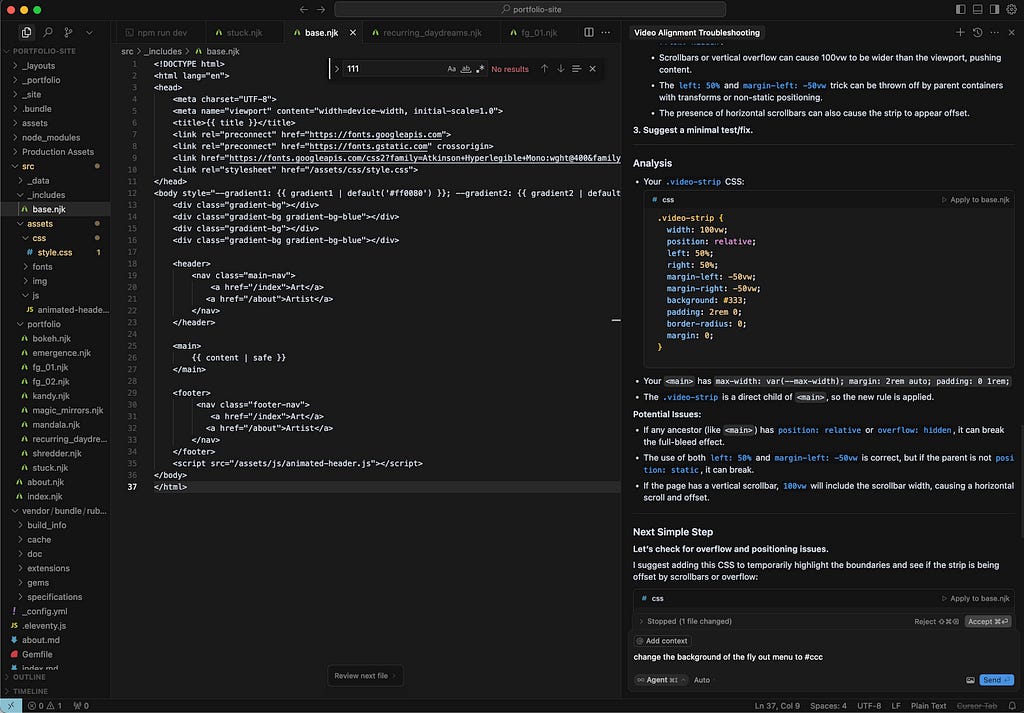Close the base.njk tab
This screenshot has height=713, width=1024.
(x=353, y=33)
